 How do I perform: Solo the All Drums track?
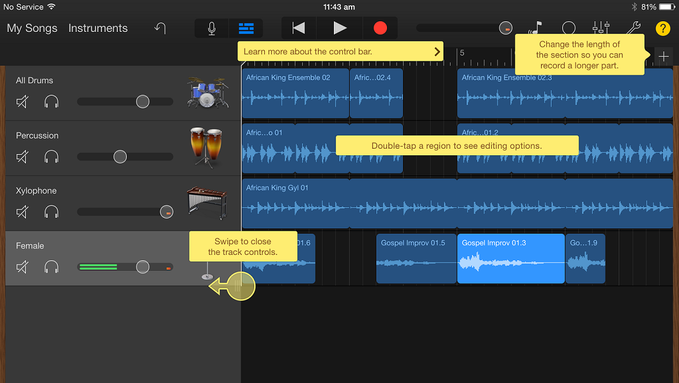(51, 102)
